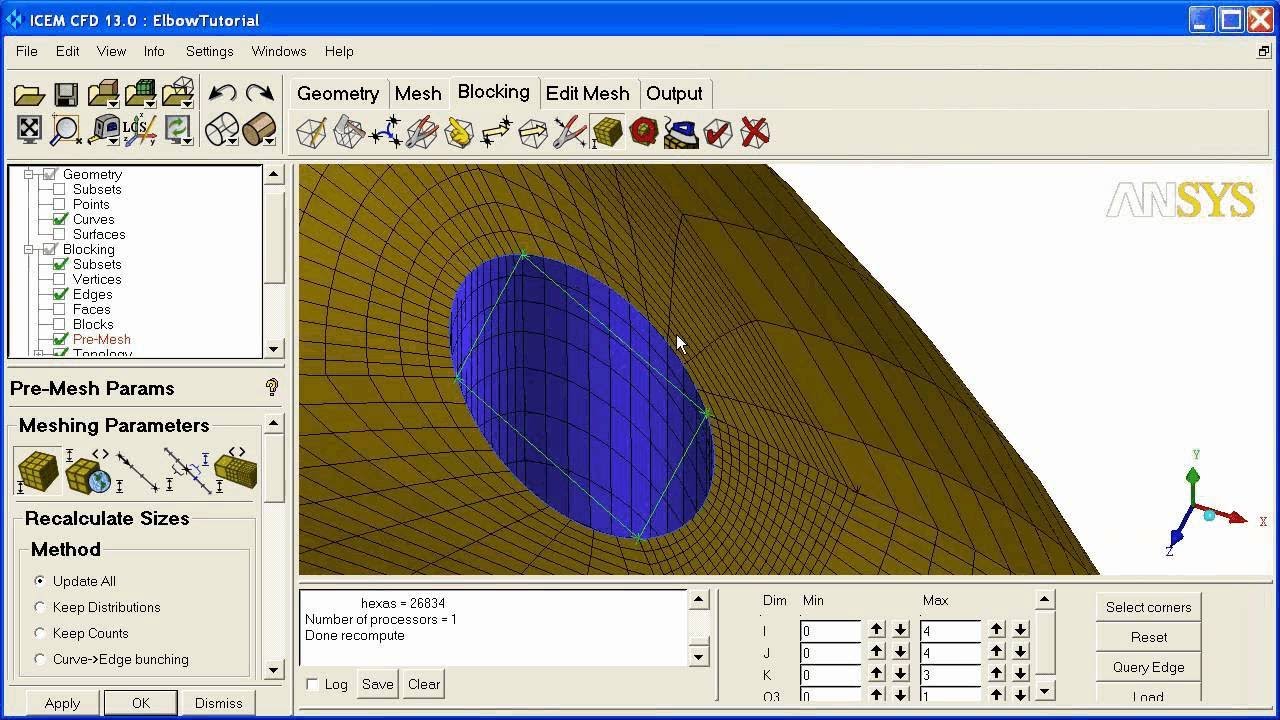Decrease the I Max index value
Viewport: 1280px width, 720px height.
tap(1020, 630)
